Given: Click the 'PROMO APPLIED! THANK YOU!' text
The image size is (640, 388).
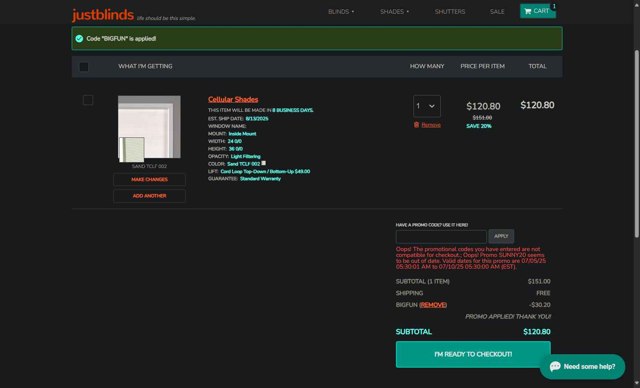Looking at the screenshot, I should coord(508,317).
